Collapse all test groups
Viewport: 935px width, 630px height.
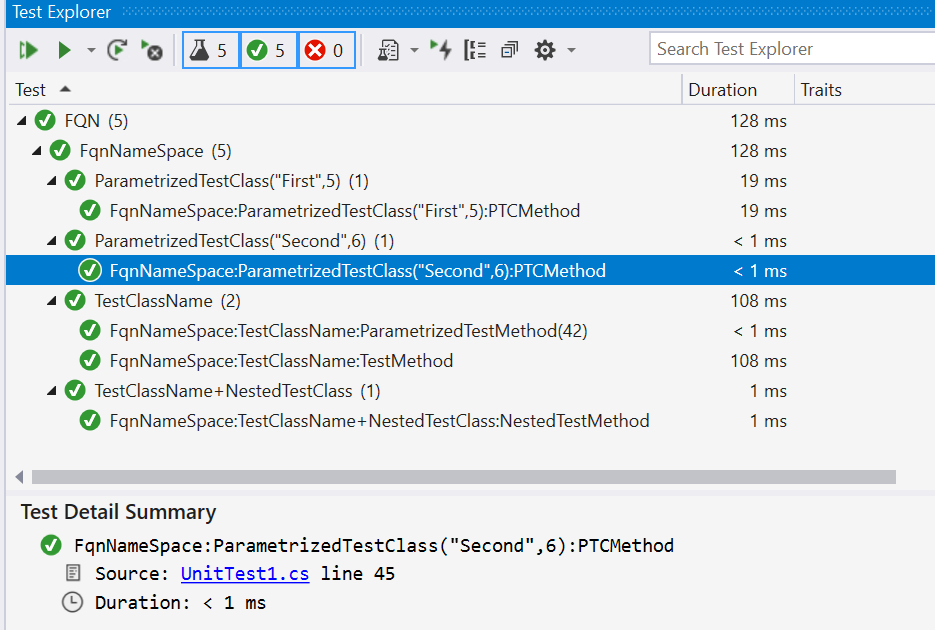(x=509, y=50)
